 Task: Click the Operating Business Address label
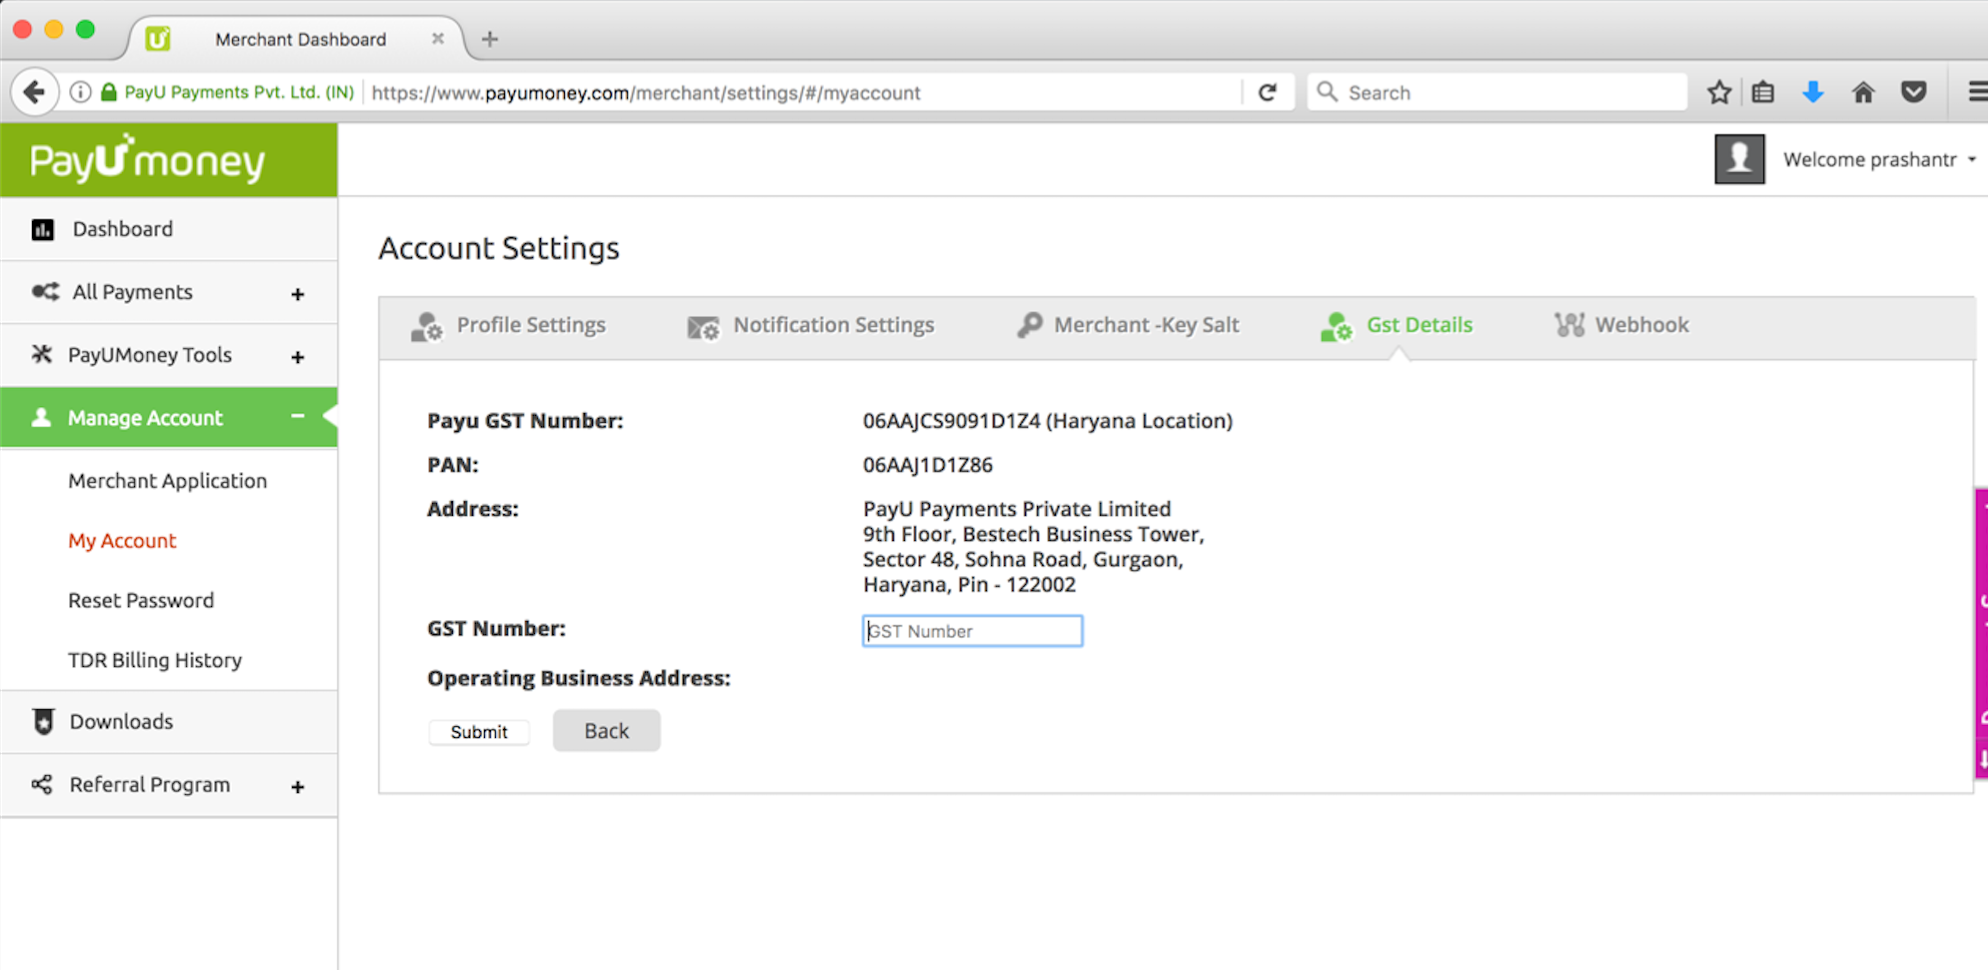(x=579, y=678)
